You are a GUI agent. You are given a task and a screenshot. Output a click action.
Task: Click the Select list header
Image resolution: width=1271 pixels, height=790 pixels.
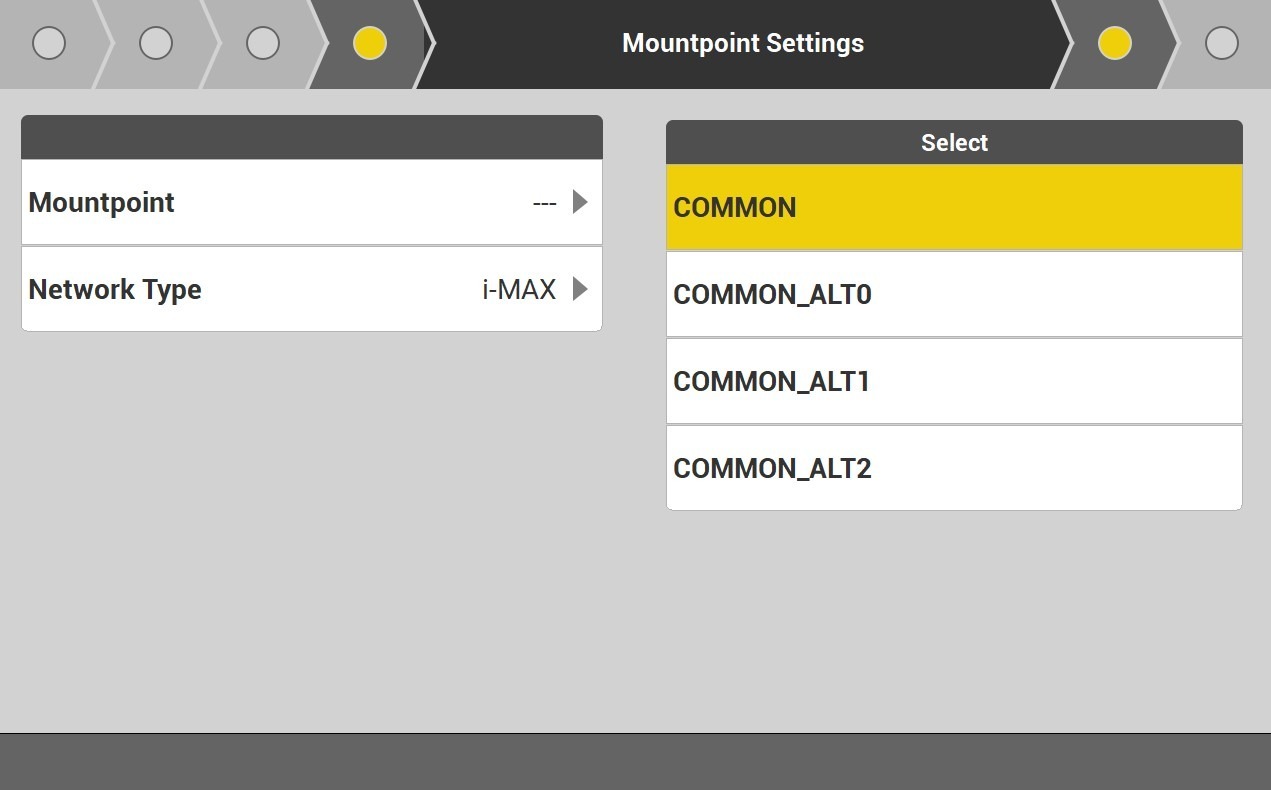click(x=954, y=142)
